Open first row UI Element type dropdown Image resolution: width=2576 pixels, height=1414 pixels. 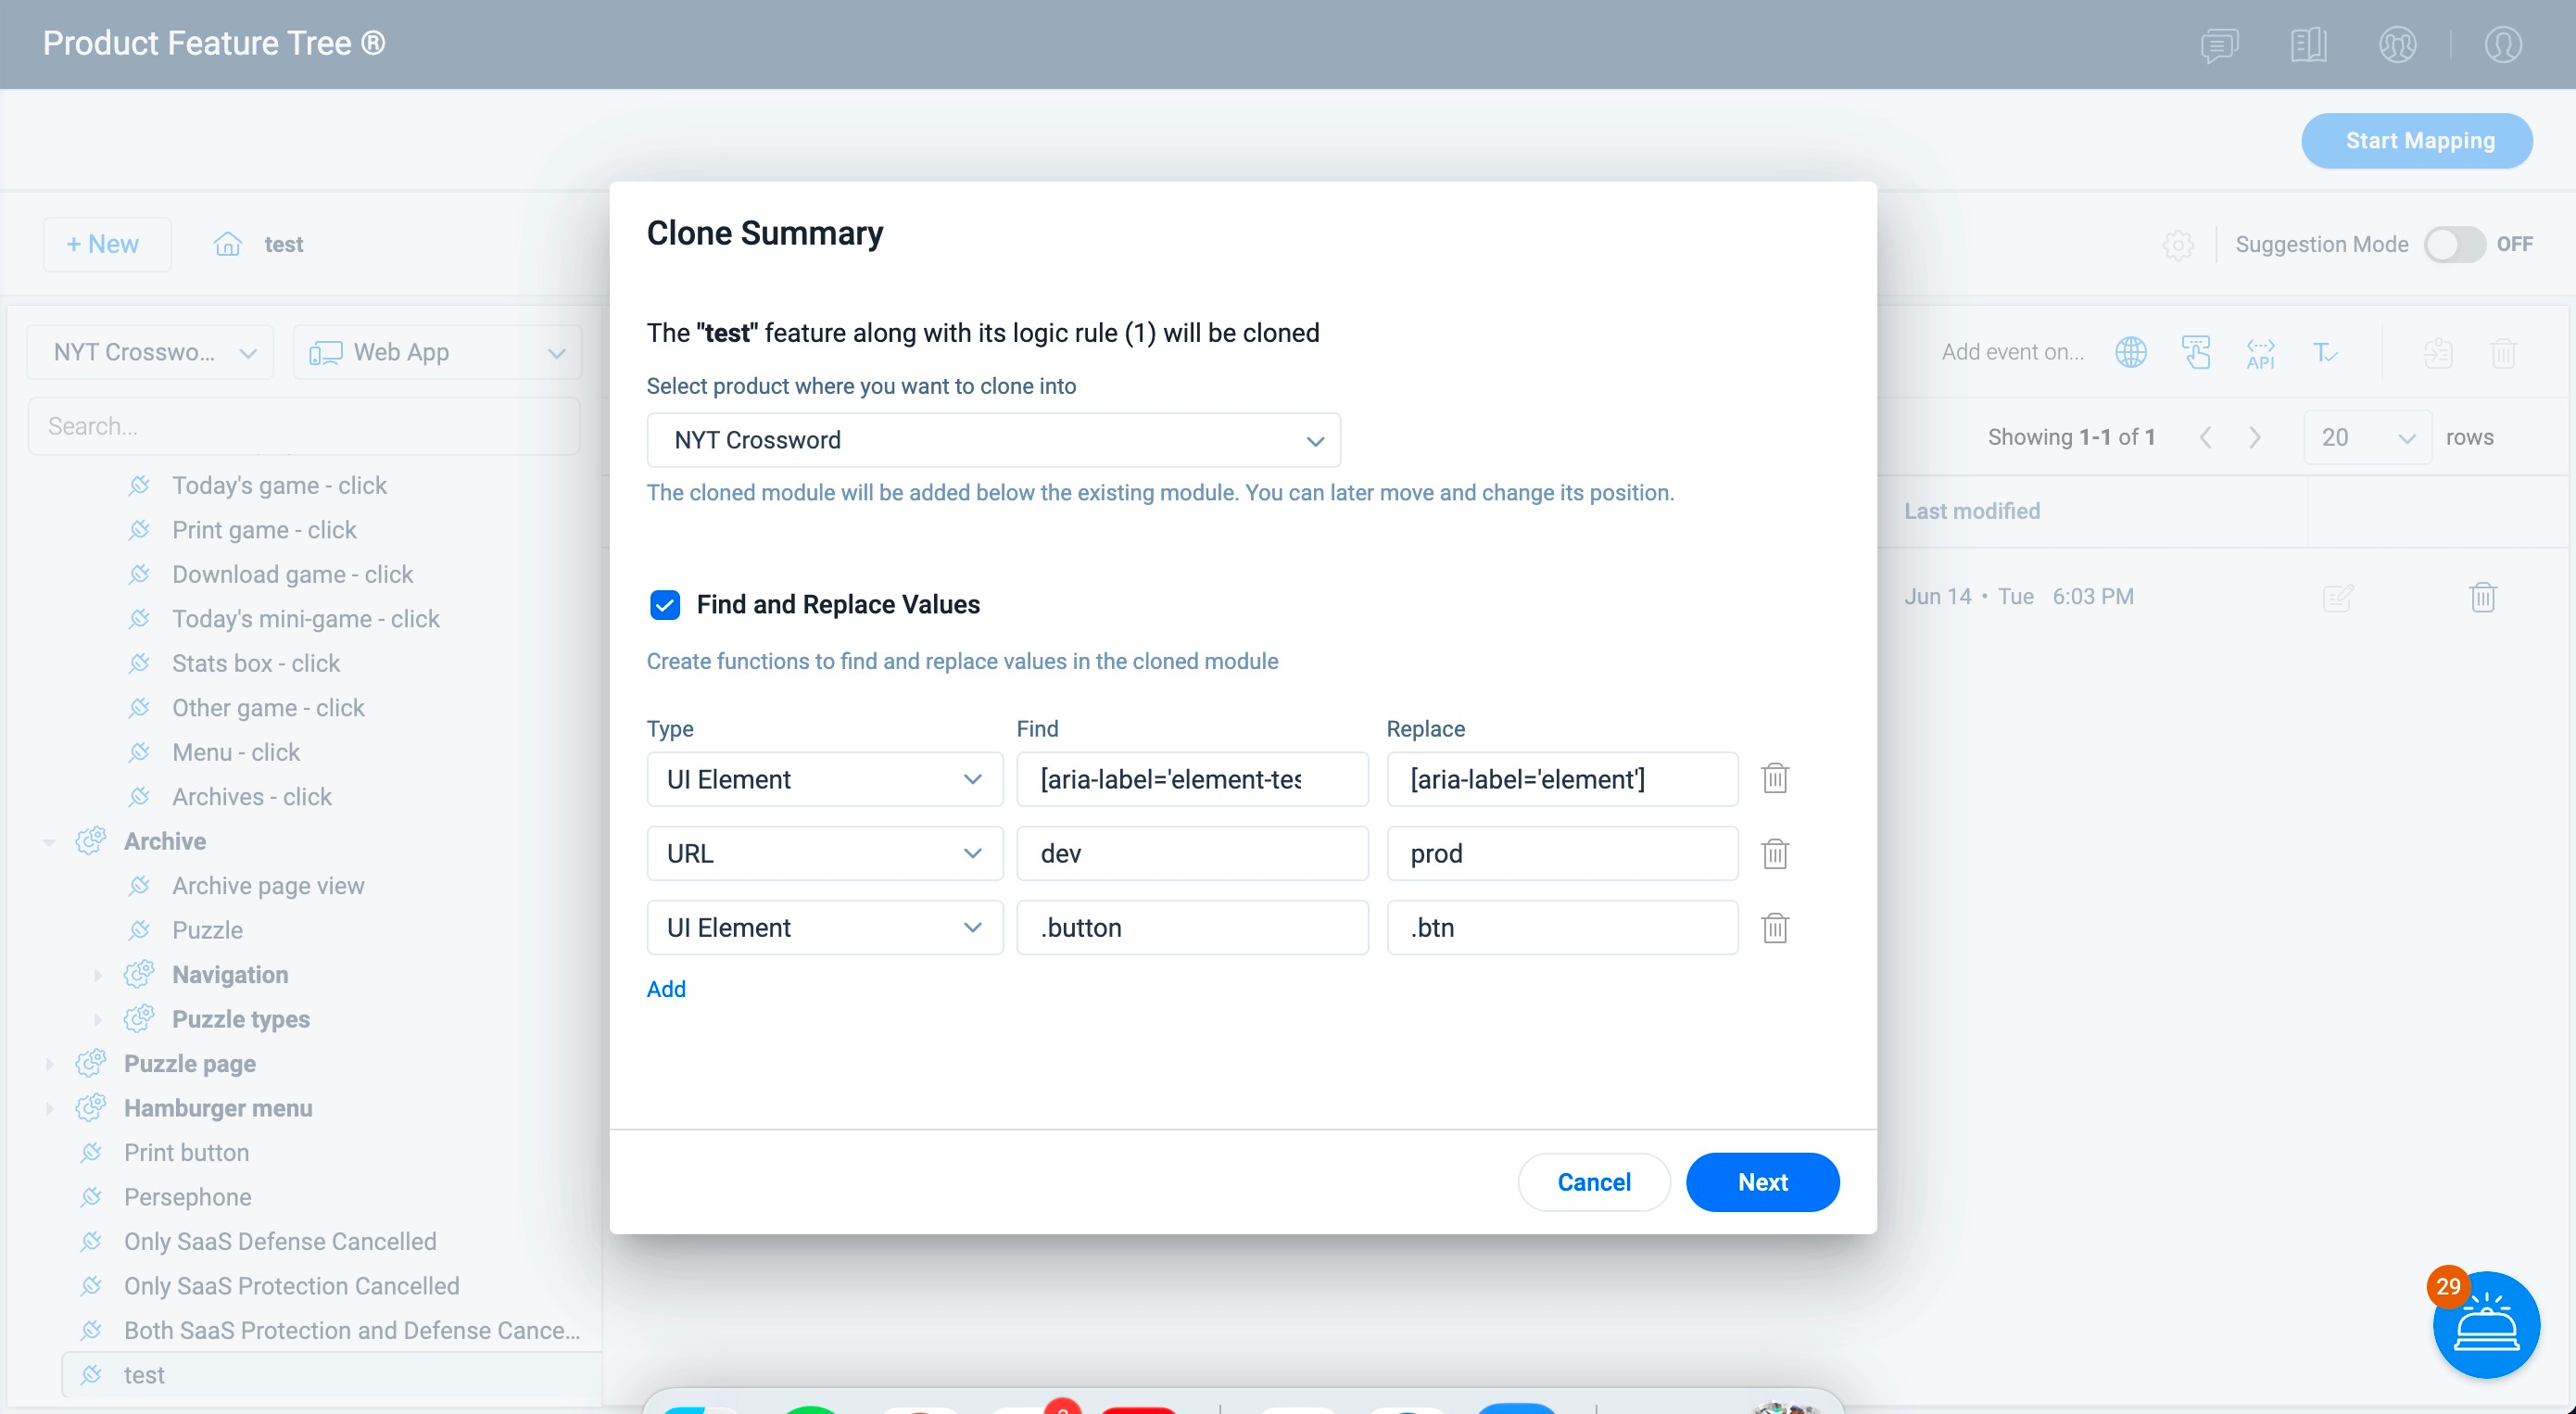(x=824, y=779)
